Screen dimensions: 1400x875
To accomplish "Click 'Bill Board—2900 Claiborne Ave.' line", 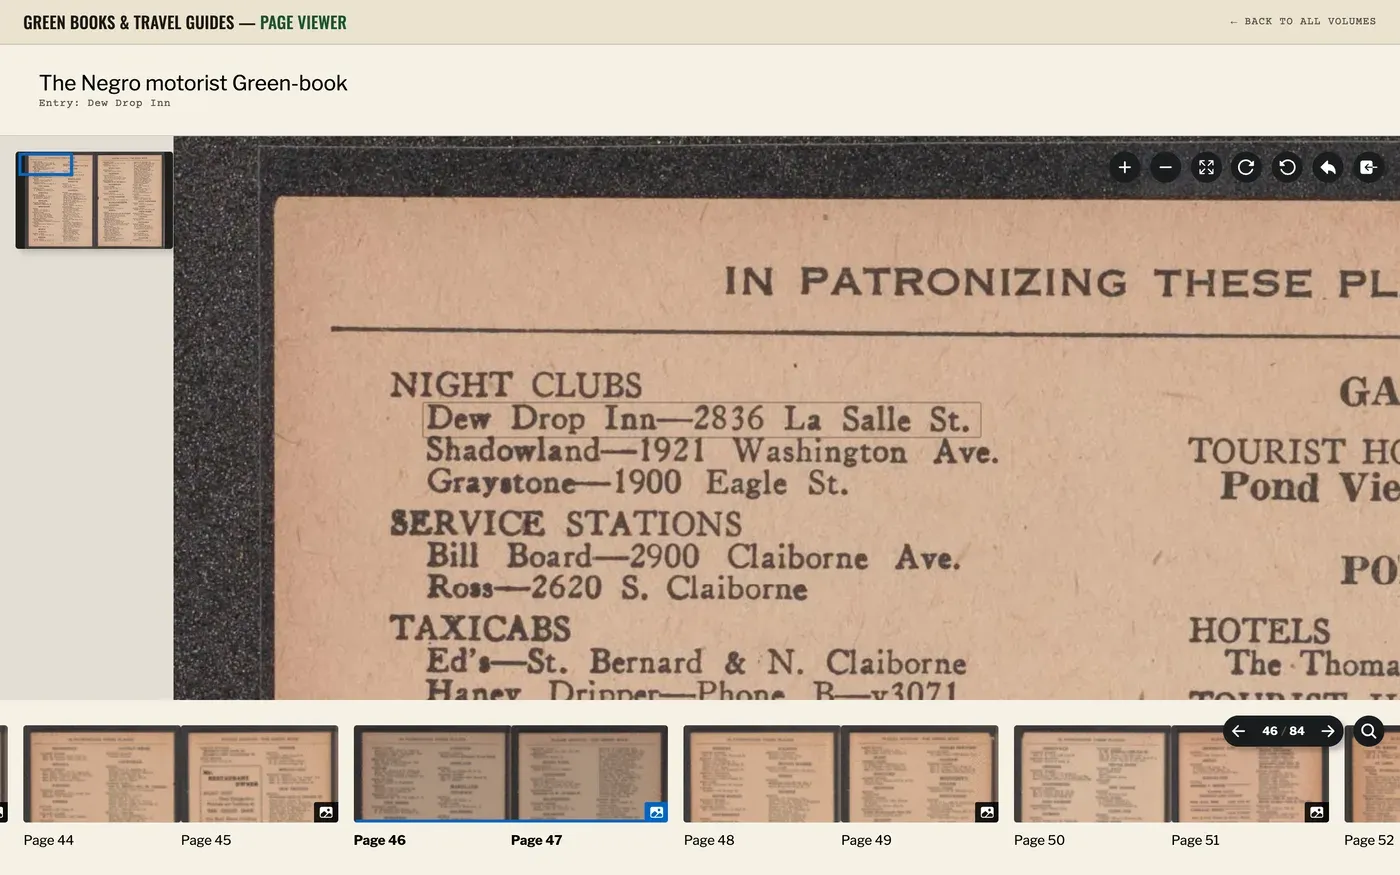I will click(x=693, y=556).
